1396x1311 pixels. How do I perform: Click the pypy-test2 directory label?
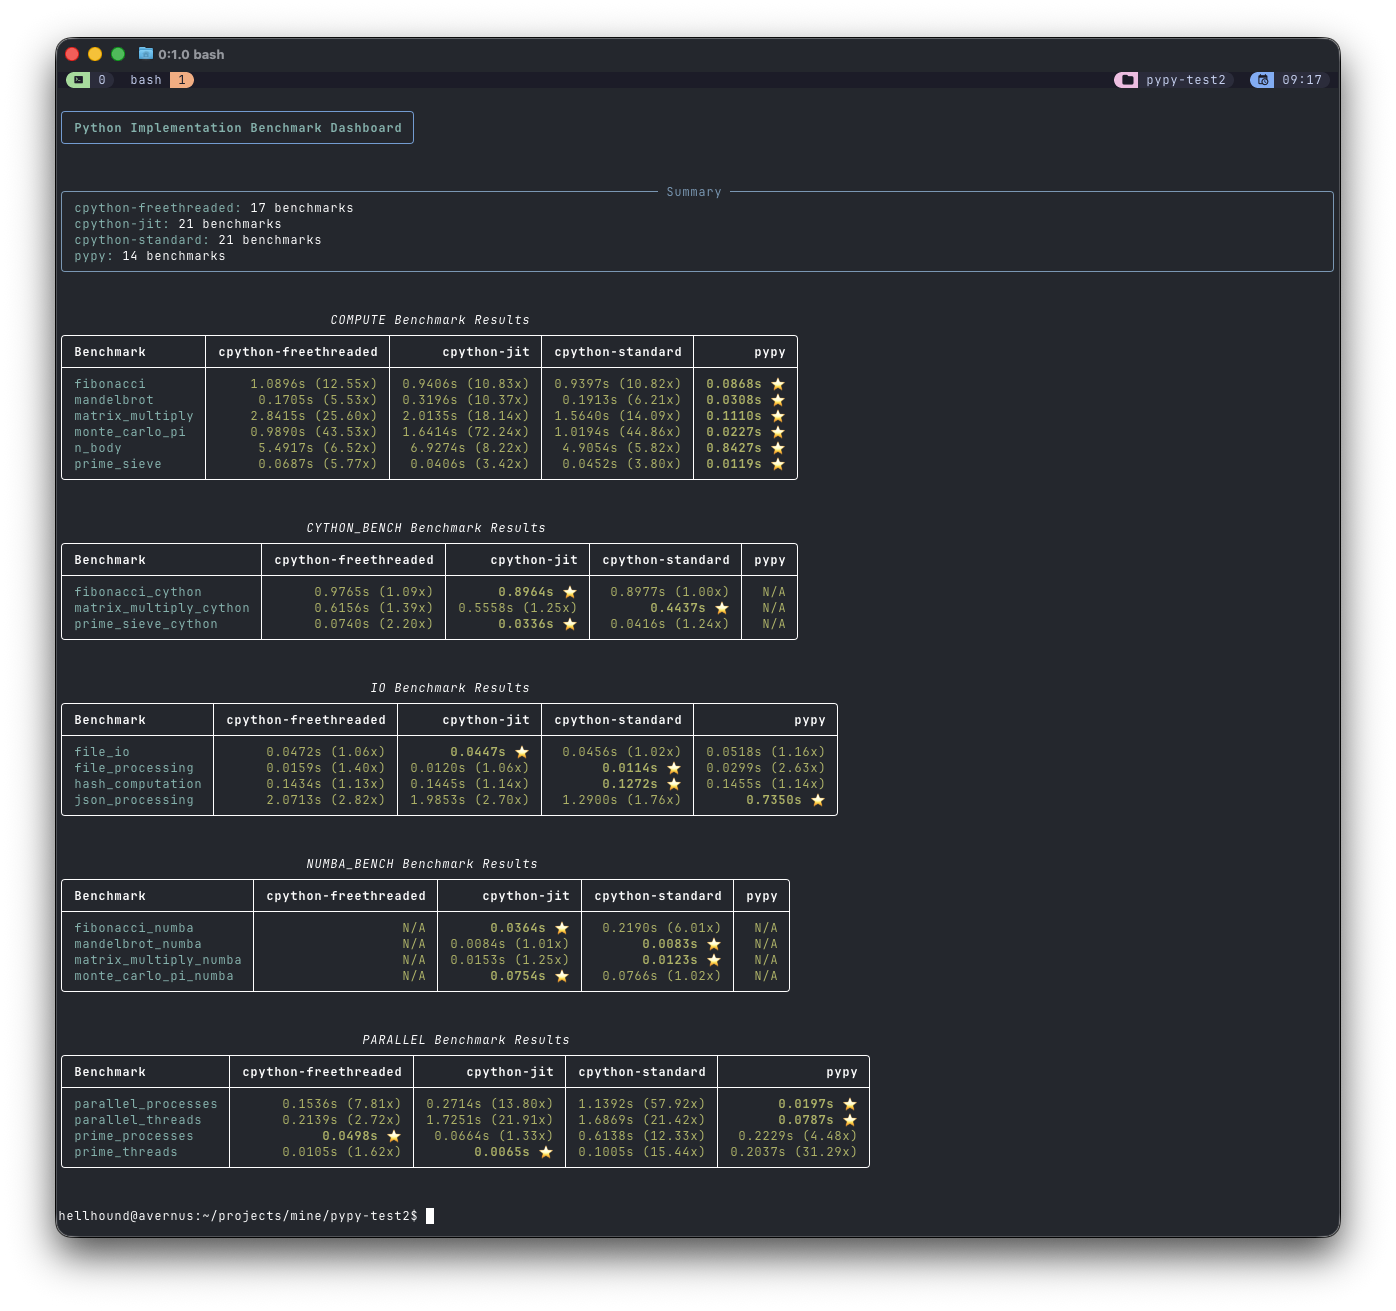pos(1186,80)
